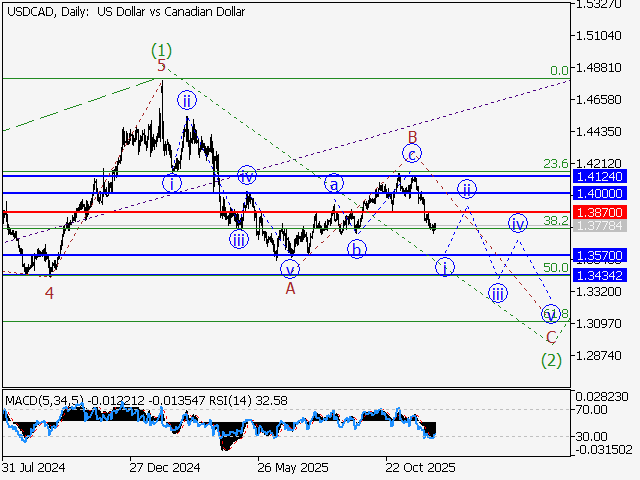Click the green (1) wave label
Viewport: 640px width, 480px height.
pos(162,49)
